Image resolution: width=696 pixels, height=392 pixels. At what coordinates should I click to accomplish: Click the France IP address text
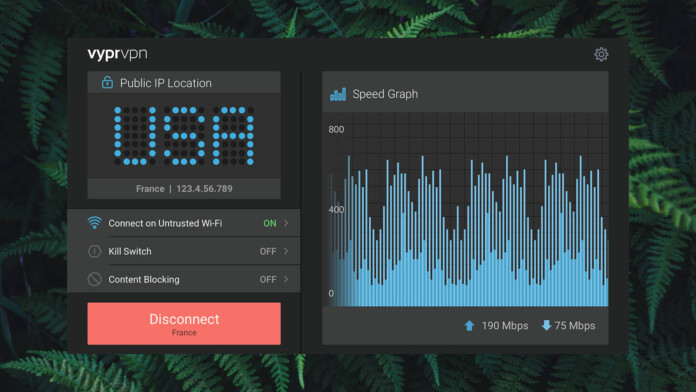184,189
